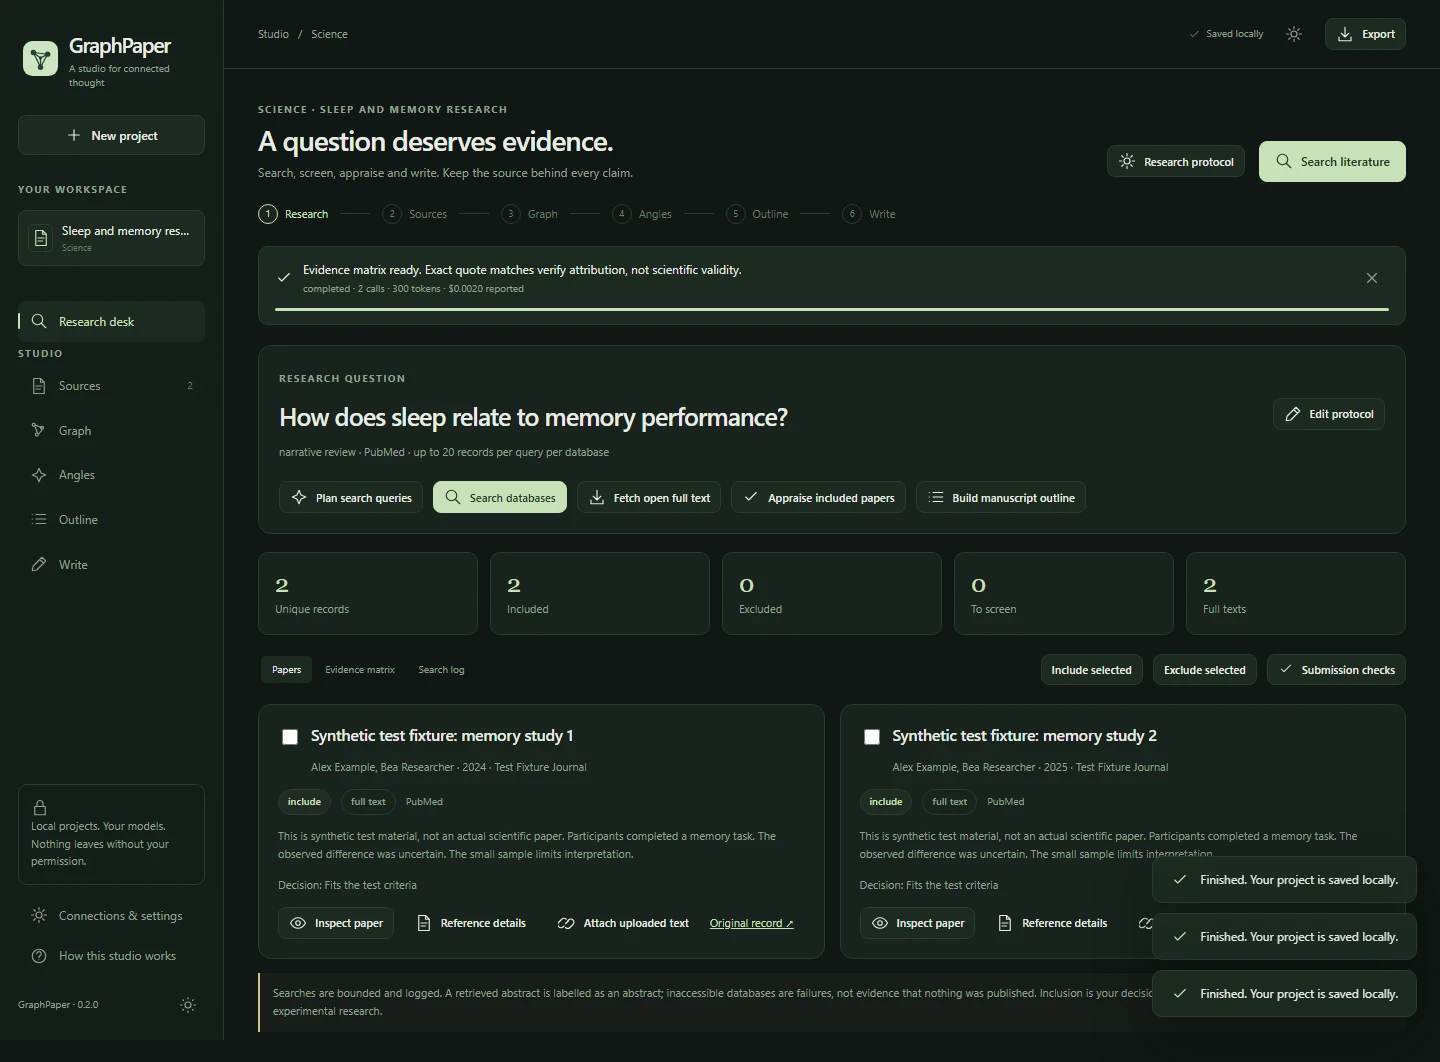Image resolution: width=1440 pixels, height=1062 pixels.
Task: Open How this studio works help
Action: point(111,956)
